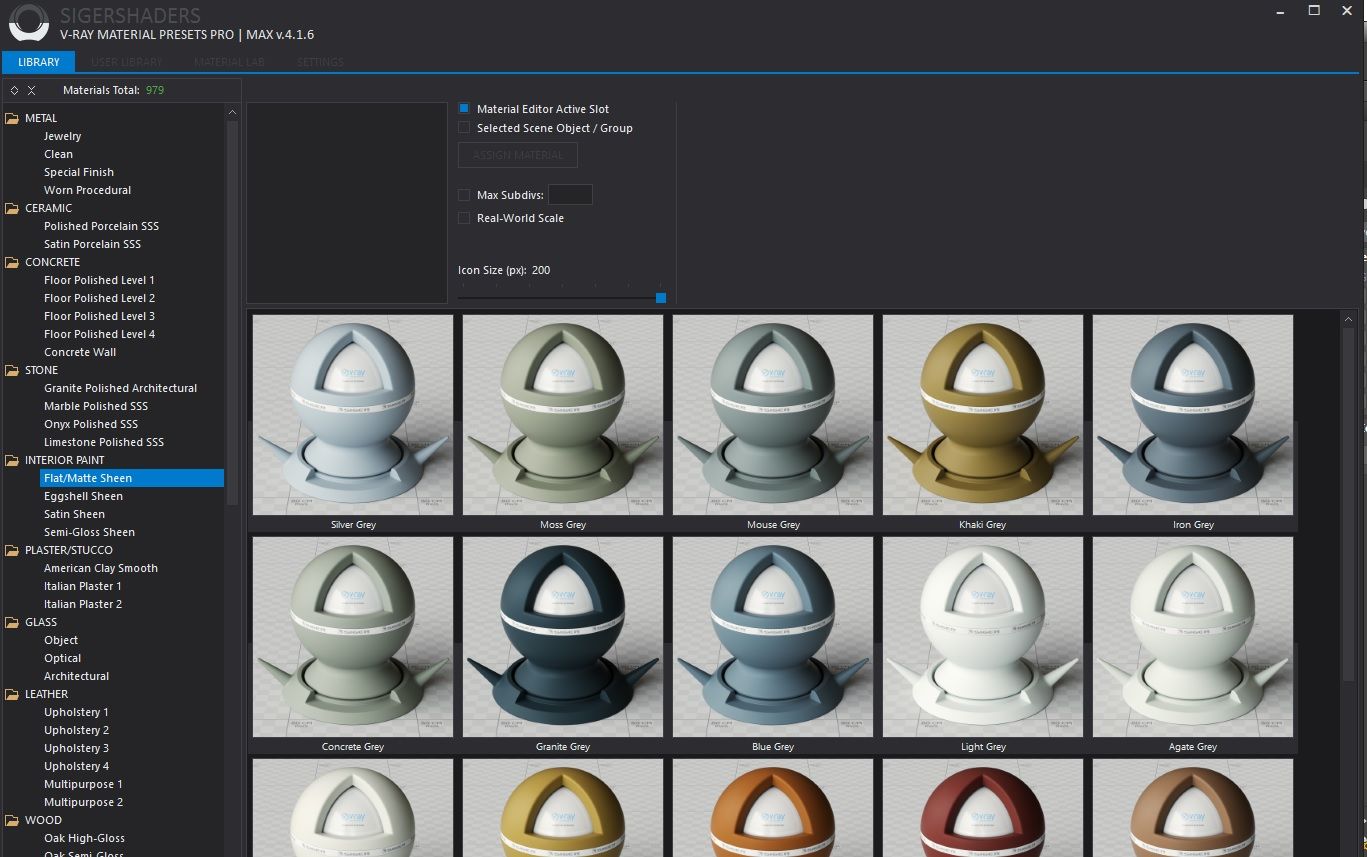The height and width of the screenshot is (857, 1367).
Task: Open Floor Polished Level 1
Action: tap(99, 280)
